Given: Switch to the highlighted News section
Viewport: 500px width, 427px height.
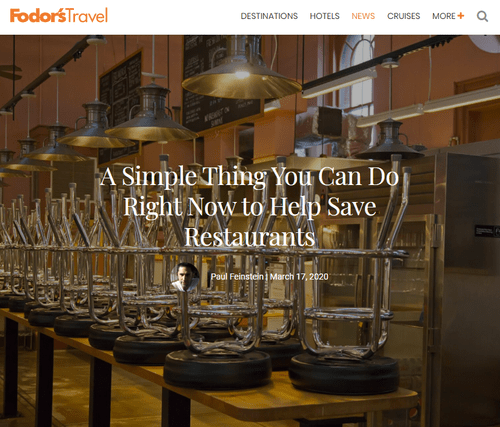Looking at the screenshot, I should 363,16.
